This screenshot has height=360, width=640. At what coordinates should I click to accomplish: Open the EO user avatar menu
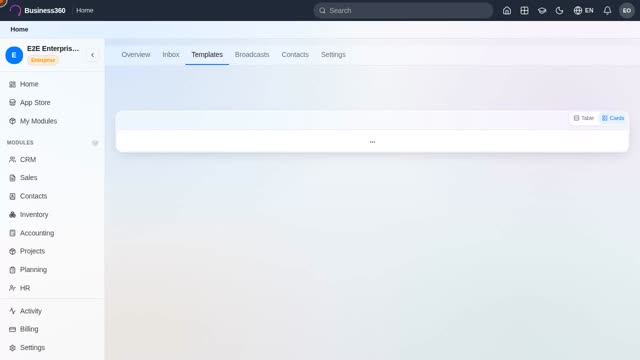pos(627,11)
